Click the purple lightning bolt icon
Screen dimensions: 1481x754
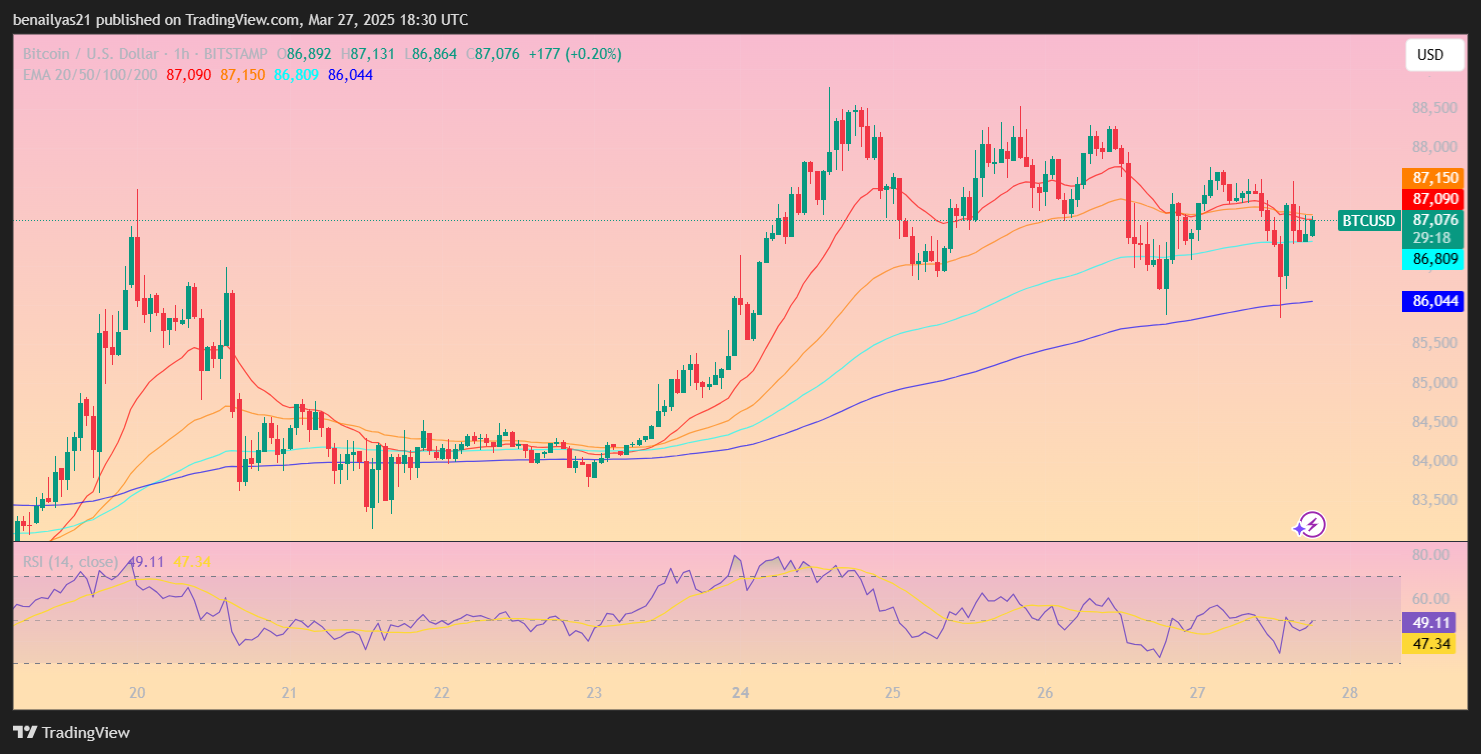pyautogui.click(x=1310, y=525)
